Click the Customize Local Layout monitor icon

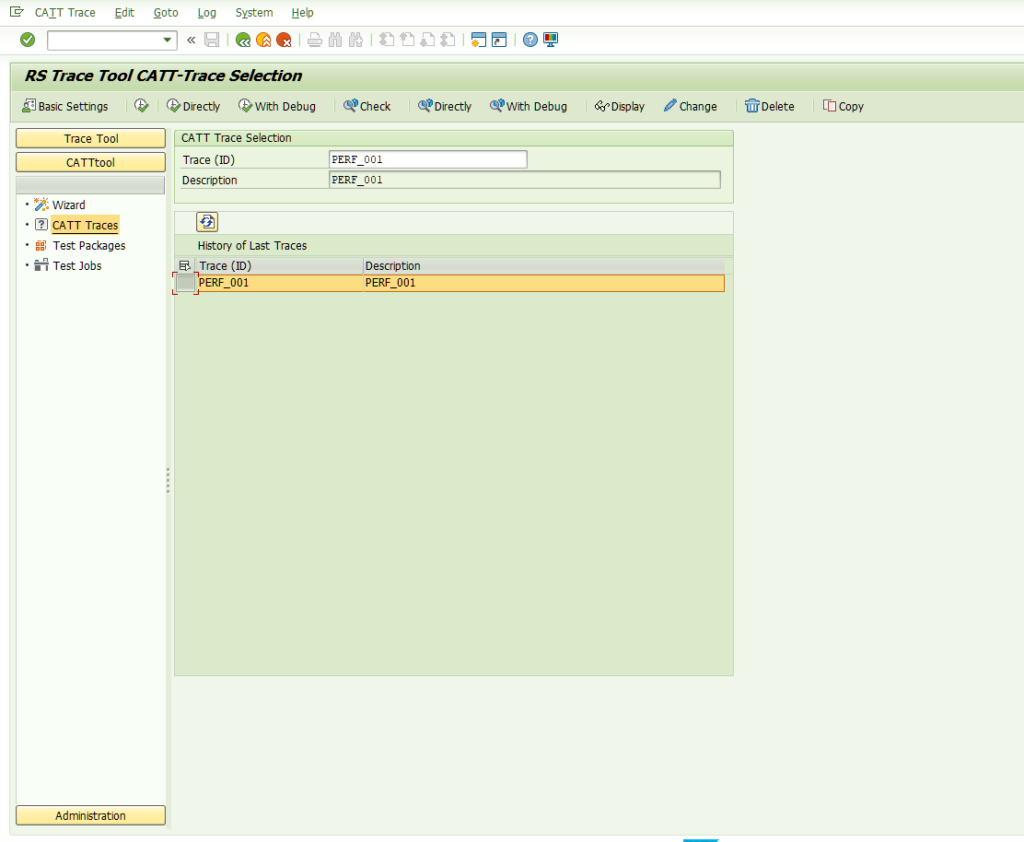[x=551, y=40]
